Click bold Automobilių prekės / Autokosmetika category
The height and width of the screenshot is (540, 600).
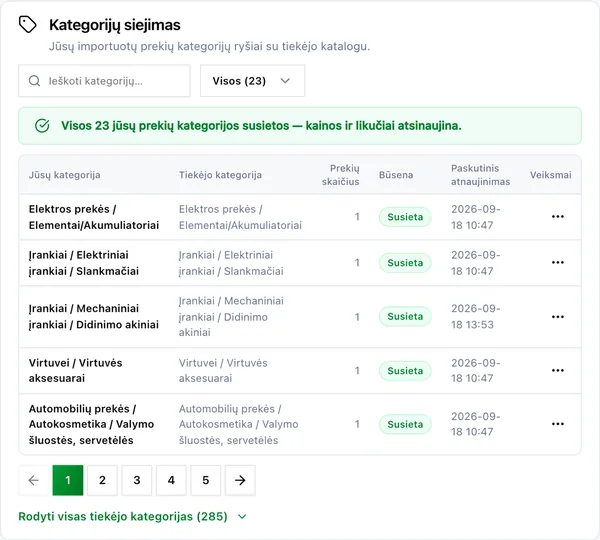click(91, 424)
